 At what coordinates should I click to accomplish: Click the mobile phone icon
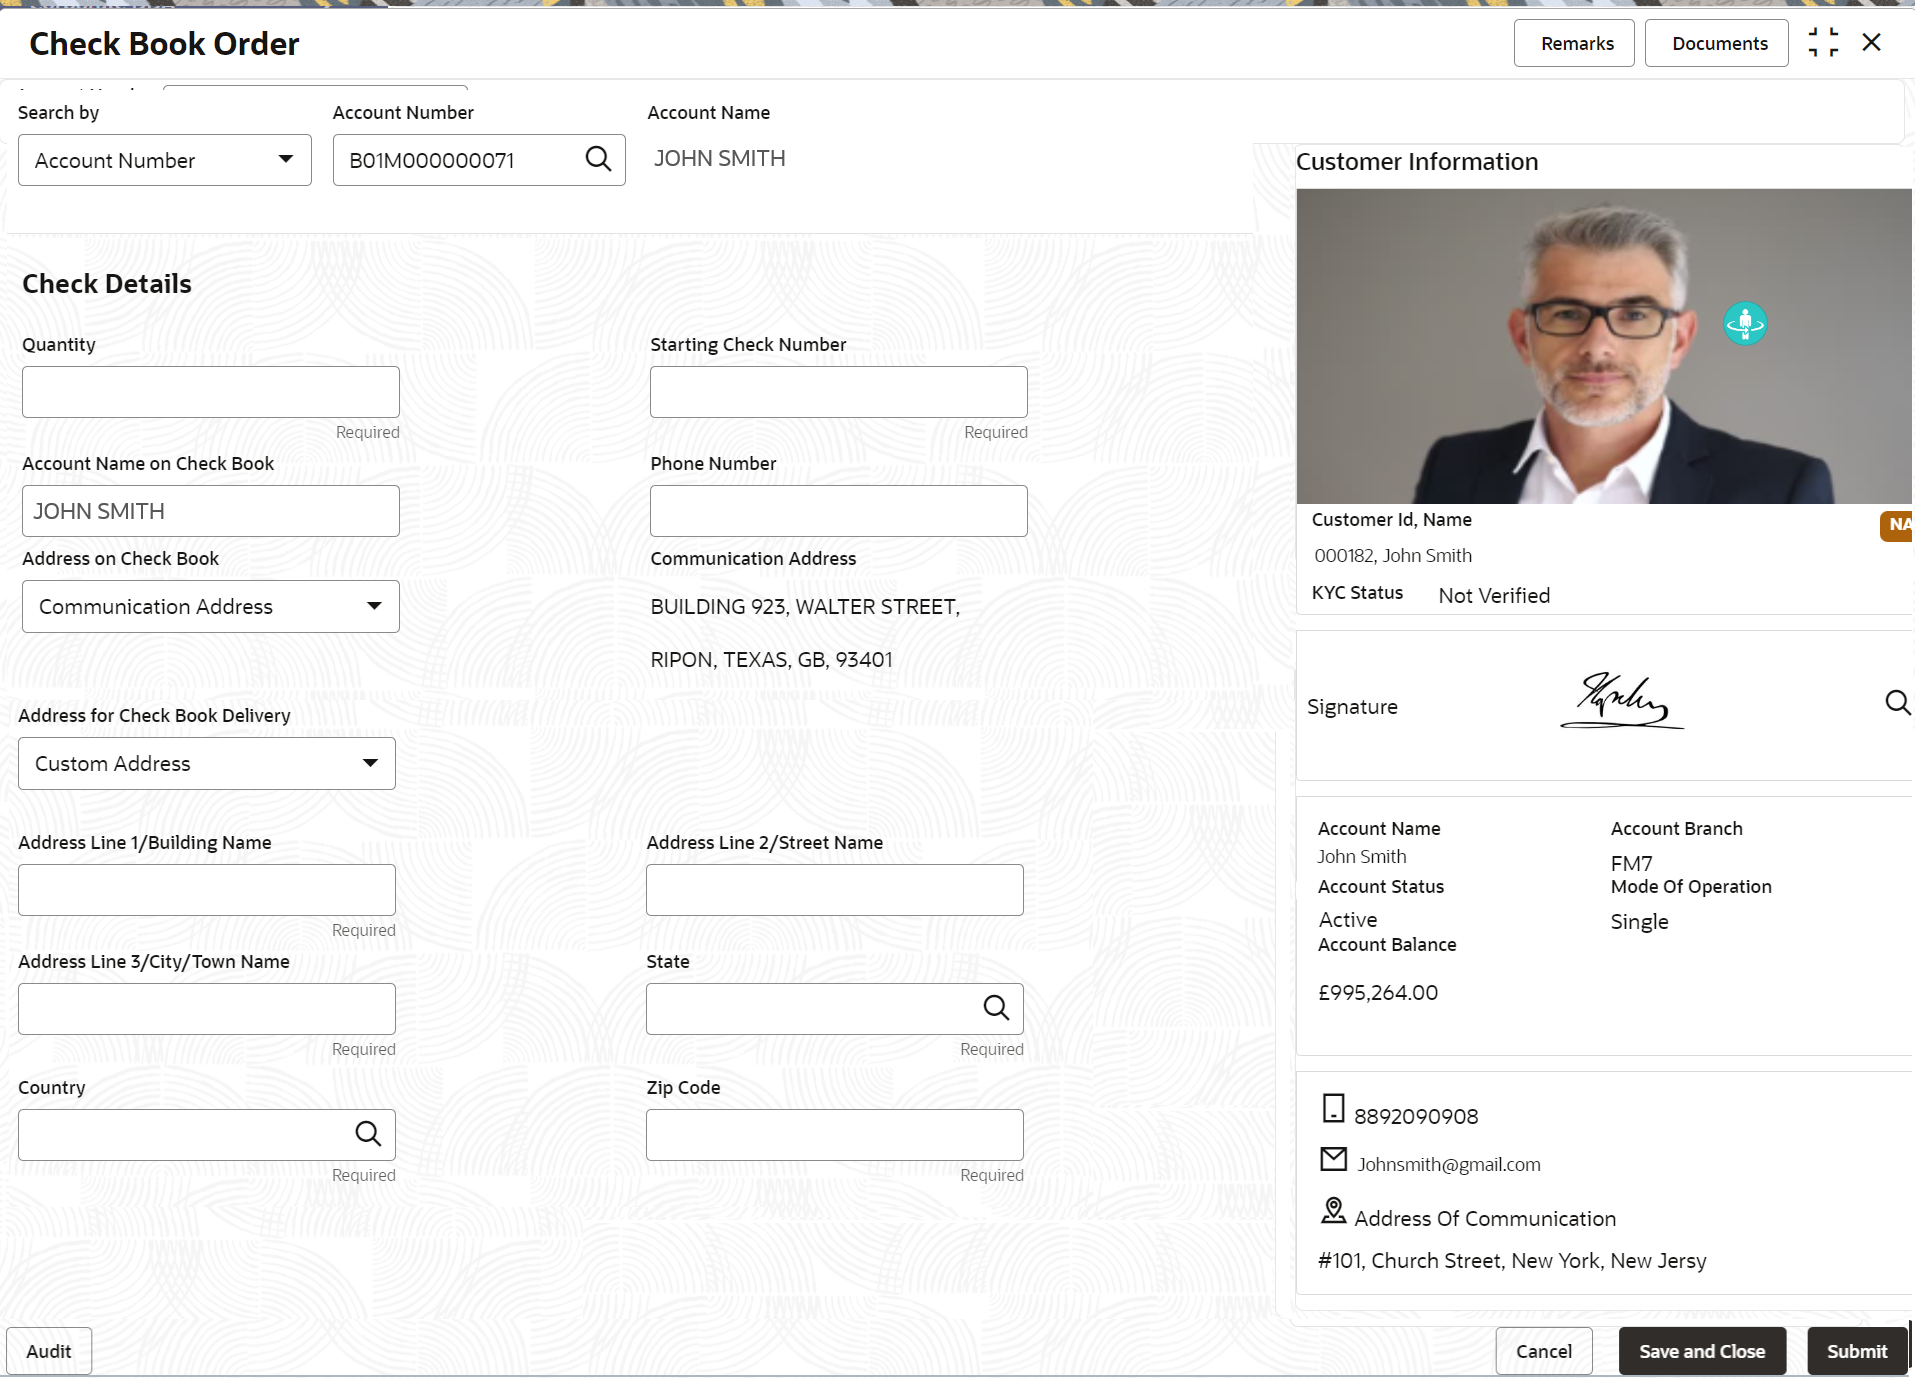(x=1334, y=1108)
